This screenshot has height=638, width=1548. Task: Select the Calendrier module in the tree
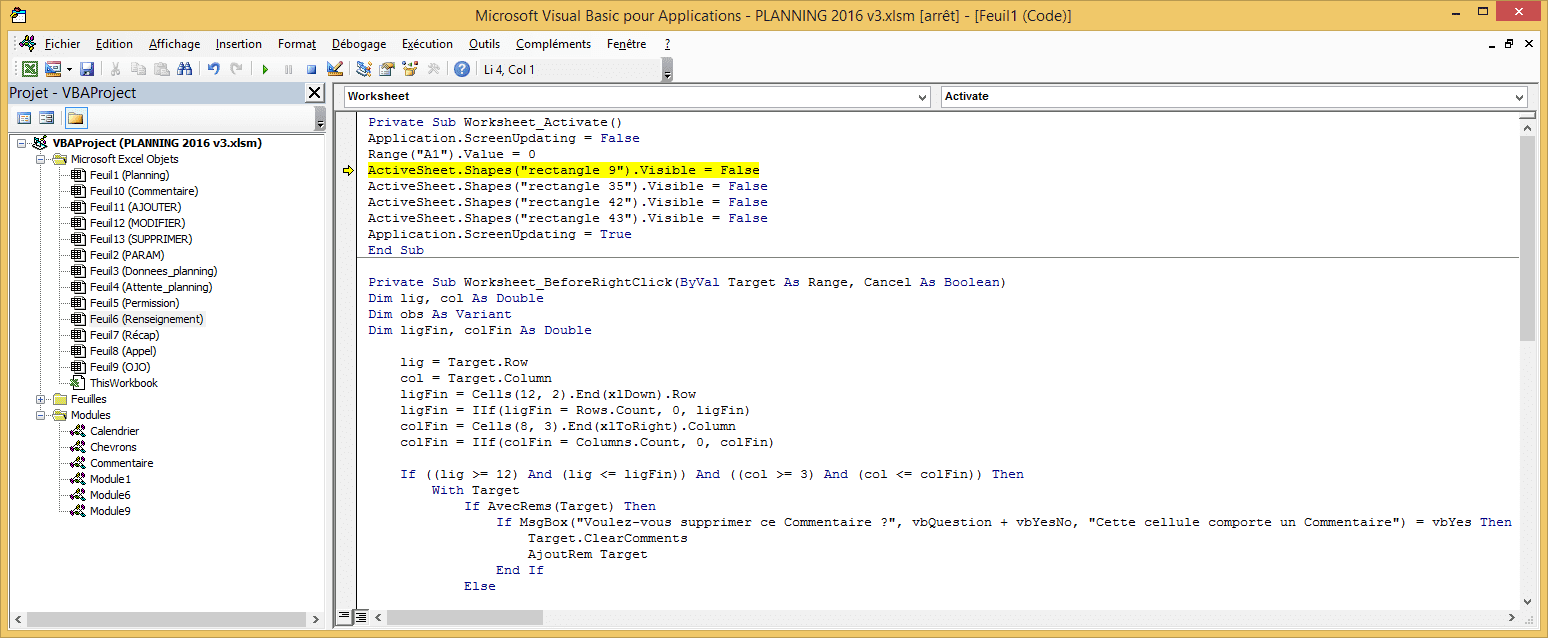tap(114, 431)
